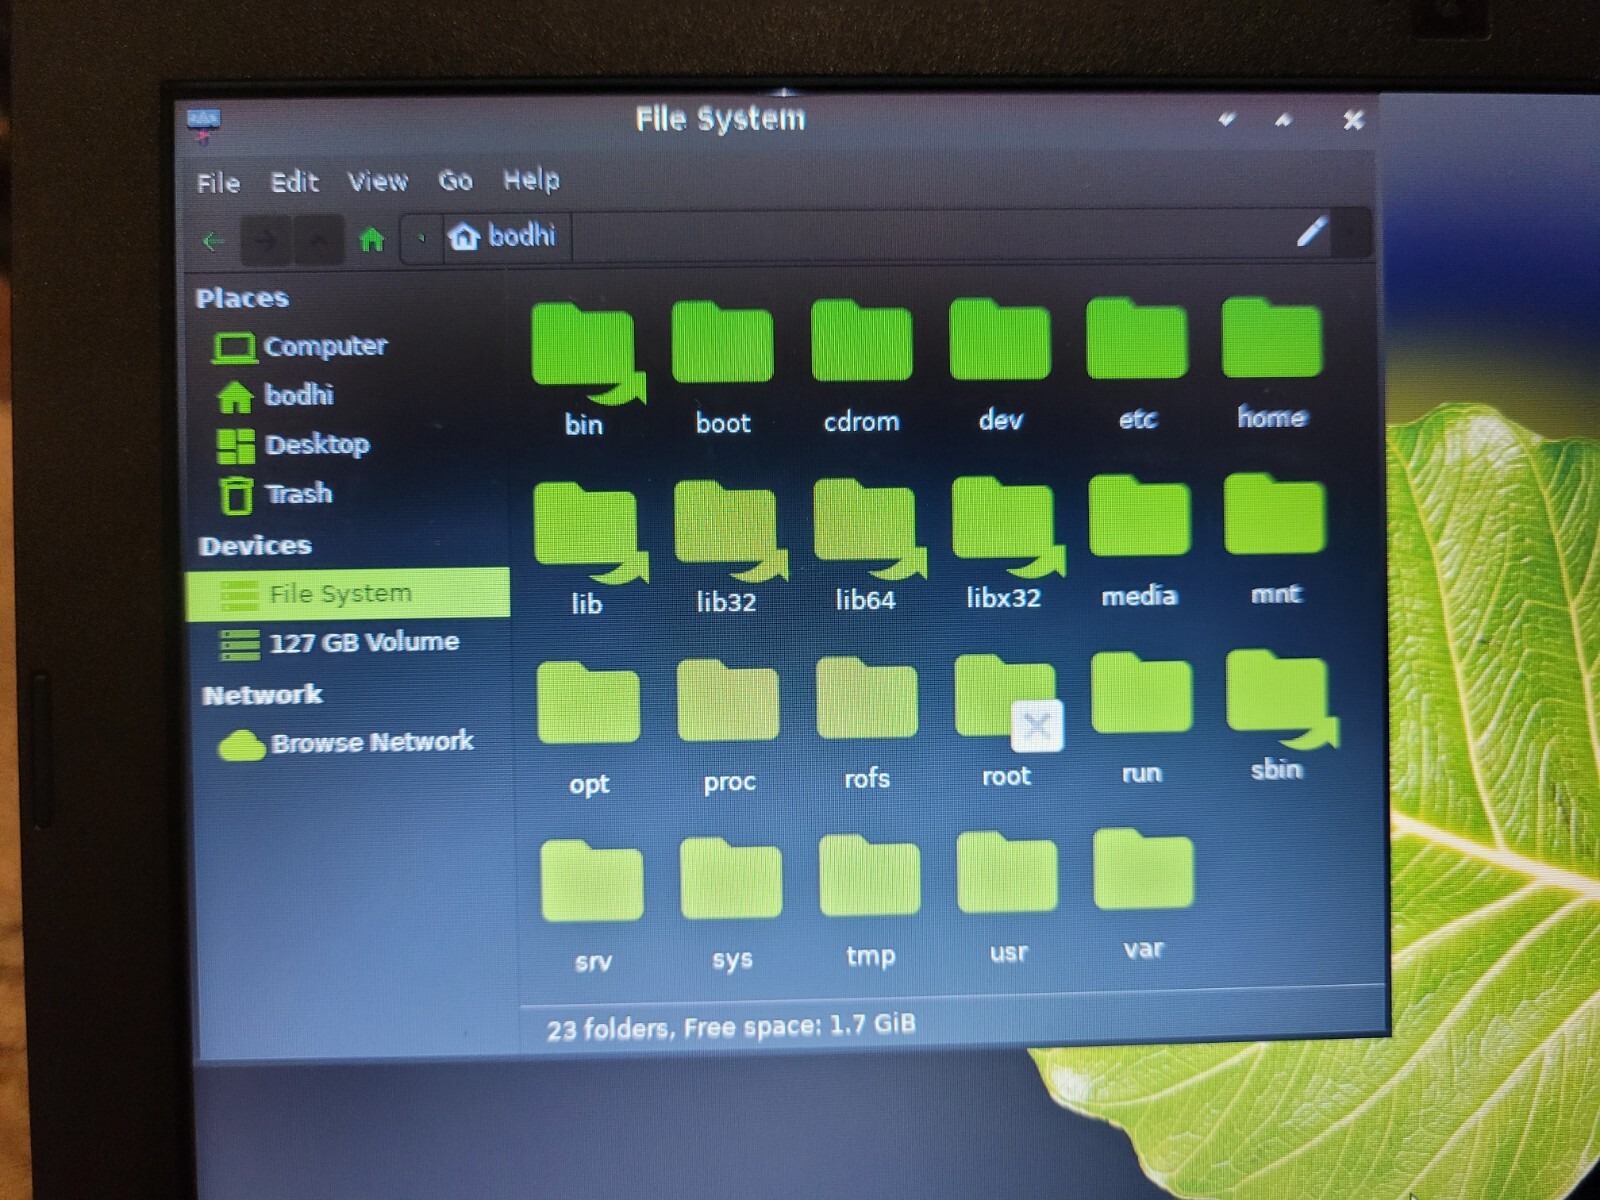Click the pencil edit-location icon
Viewport: 1600px width, 1200px height.
coord(1312,232)
